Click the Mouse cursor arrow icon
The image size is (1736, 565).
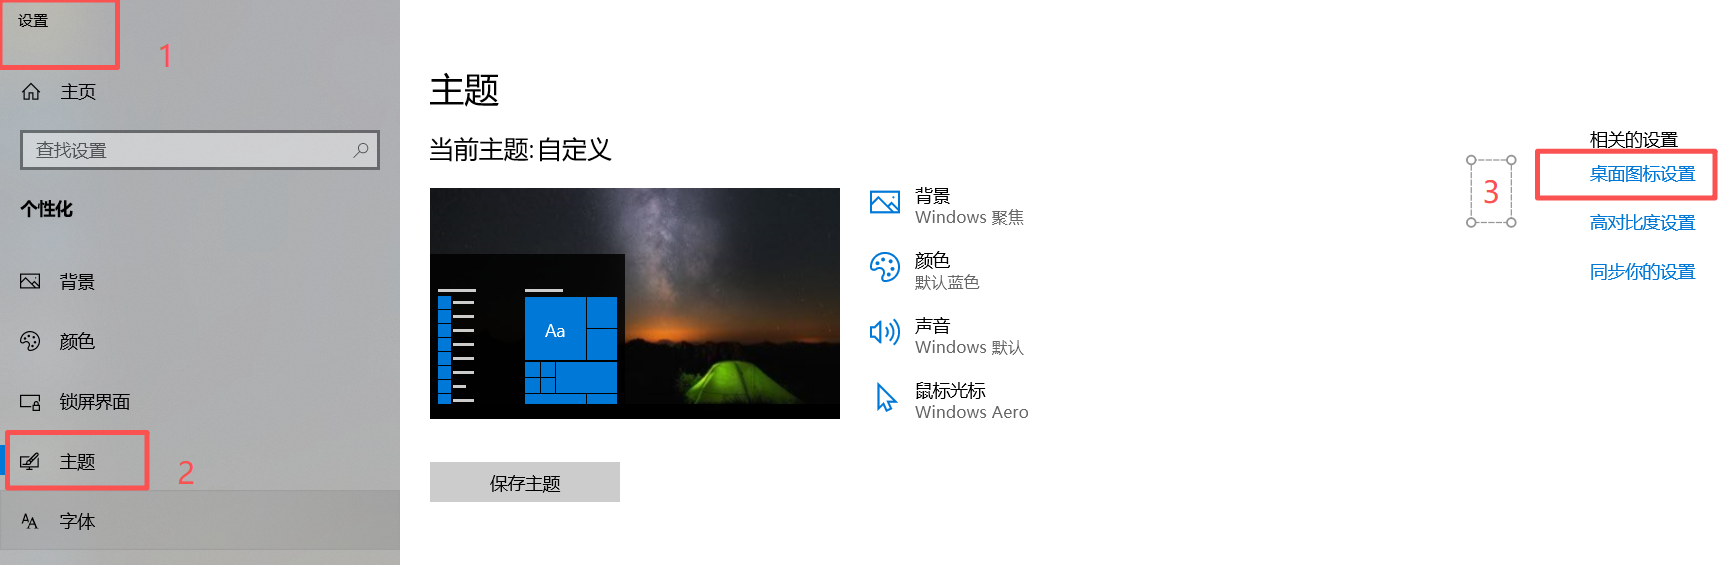[886, 397]
